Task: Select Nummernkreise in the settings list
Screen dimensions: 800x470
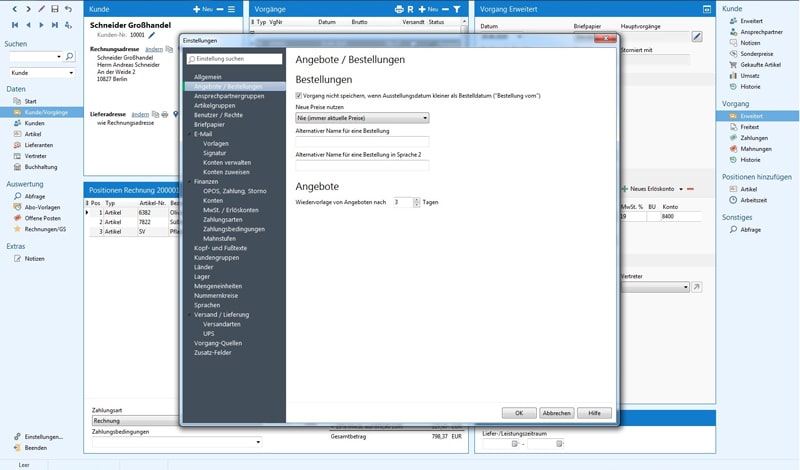Action: (214, 295)
